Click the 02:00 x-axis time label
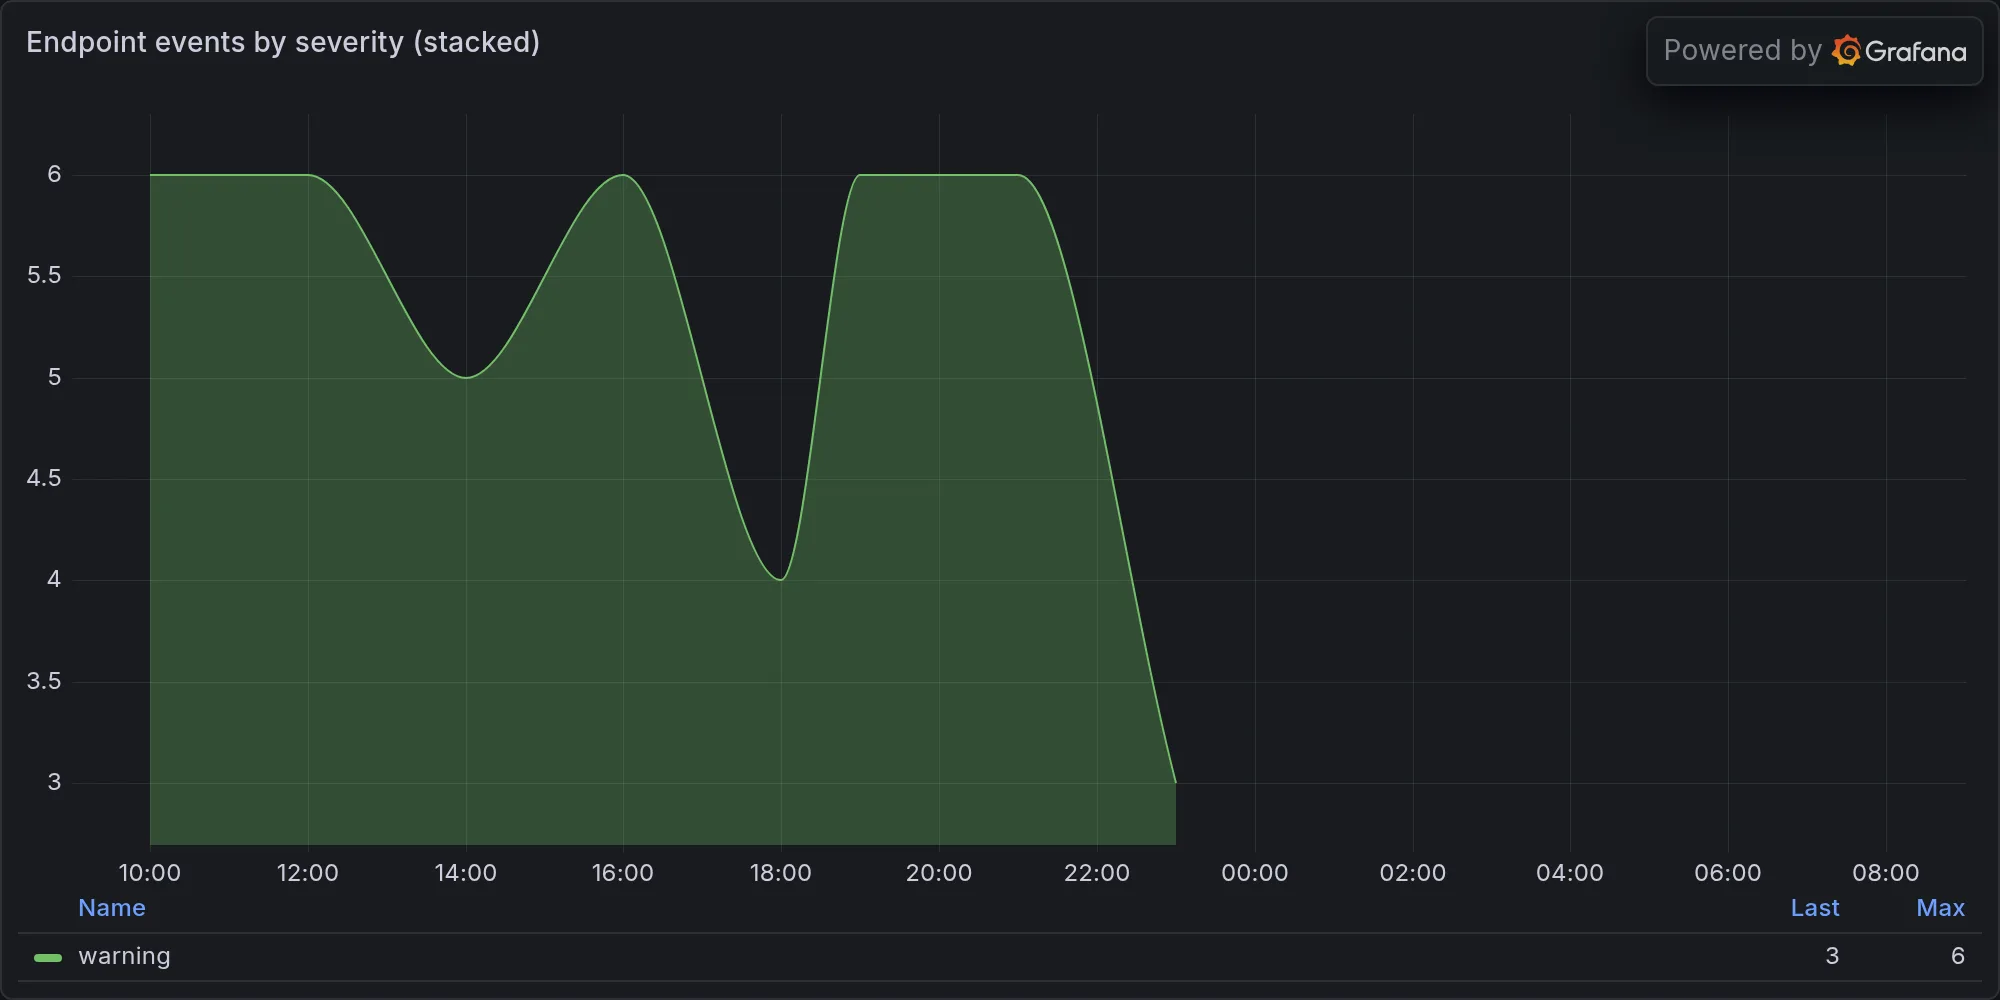Viewport: 2000px width, 1000px height. click(1413, 873)
